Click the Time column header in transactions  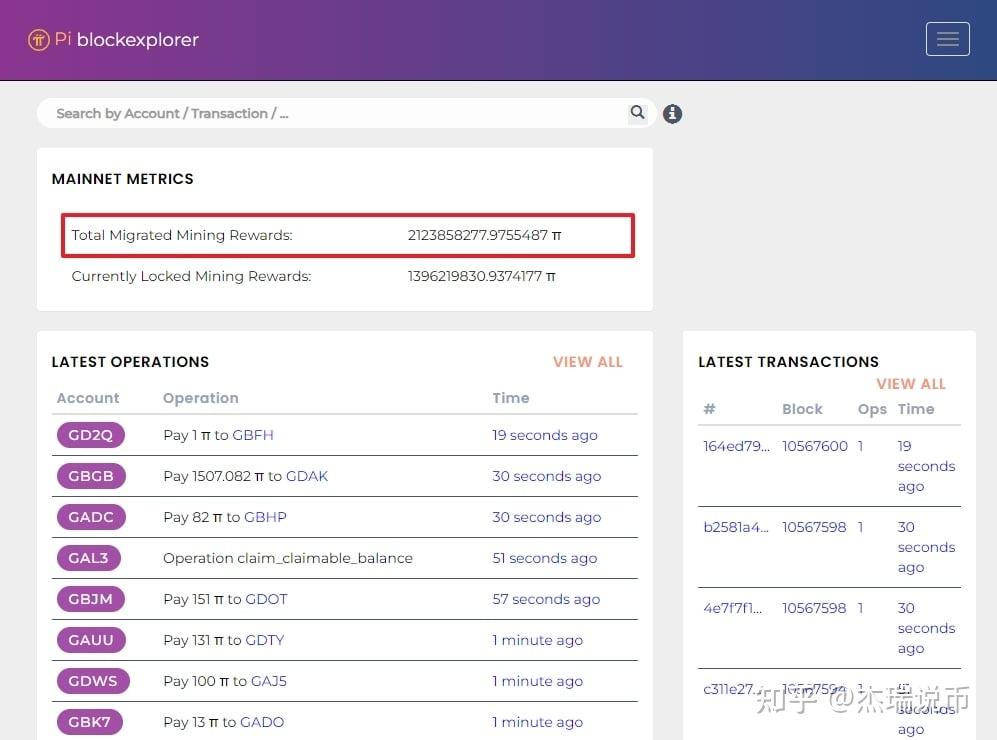pyautogui.click(x=916, y=409)
